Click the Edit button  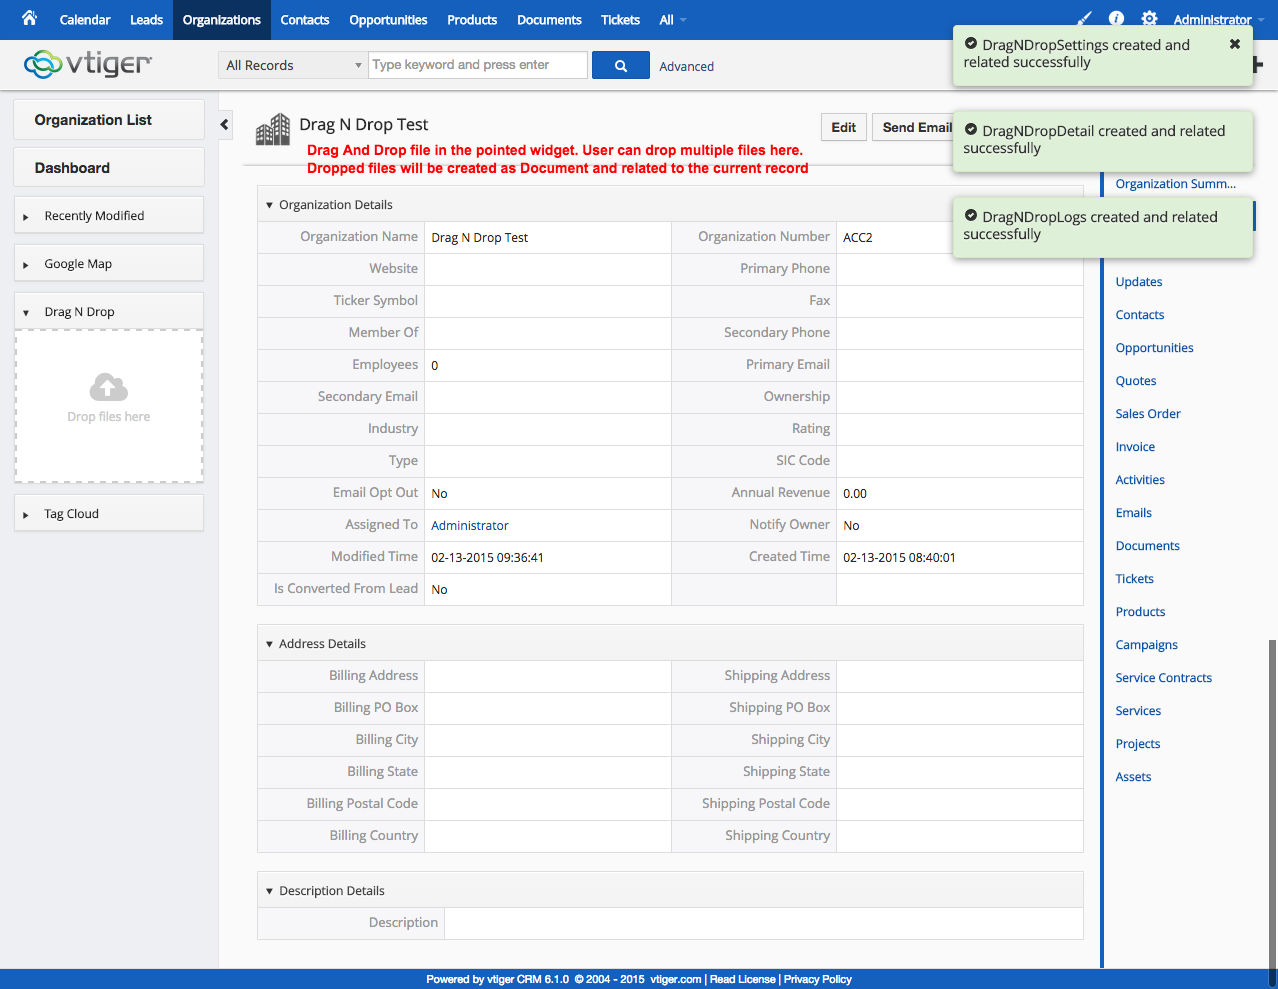844,127
